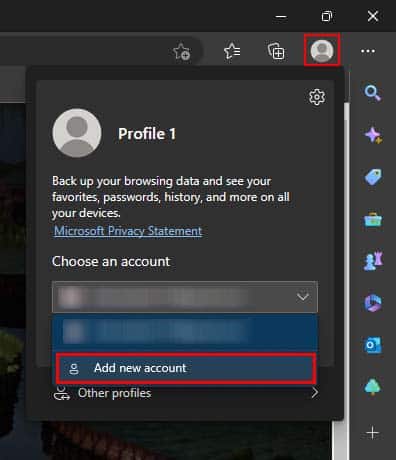The height and width of the screenshot is (460, 396).
Task: Click the large Profile 1 avatar picture
Action: click(x=77, y=133)
